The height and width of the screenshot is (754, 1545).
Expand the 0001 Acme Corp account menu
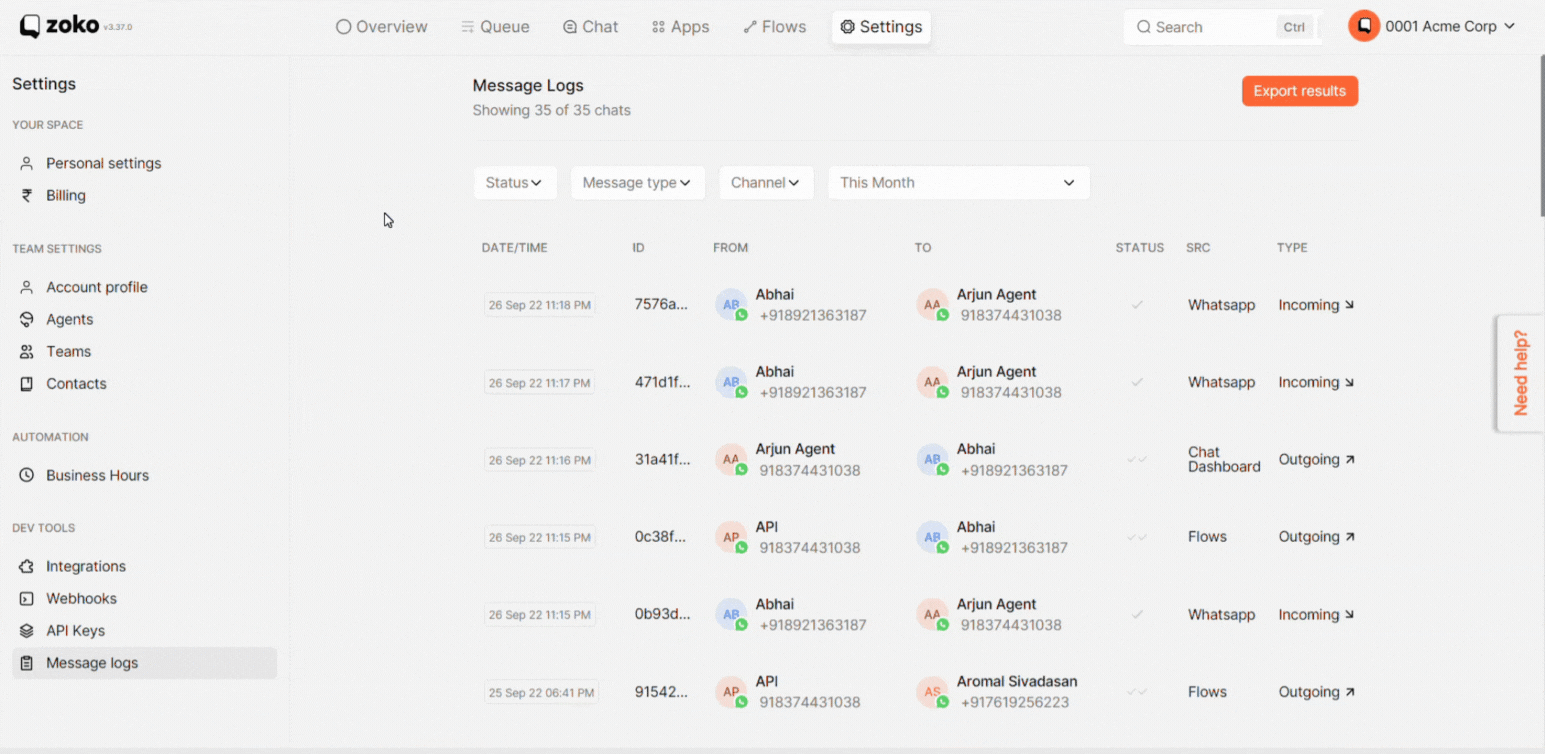coord(1432,26)
